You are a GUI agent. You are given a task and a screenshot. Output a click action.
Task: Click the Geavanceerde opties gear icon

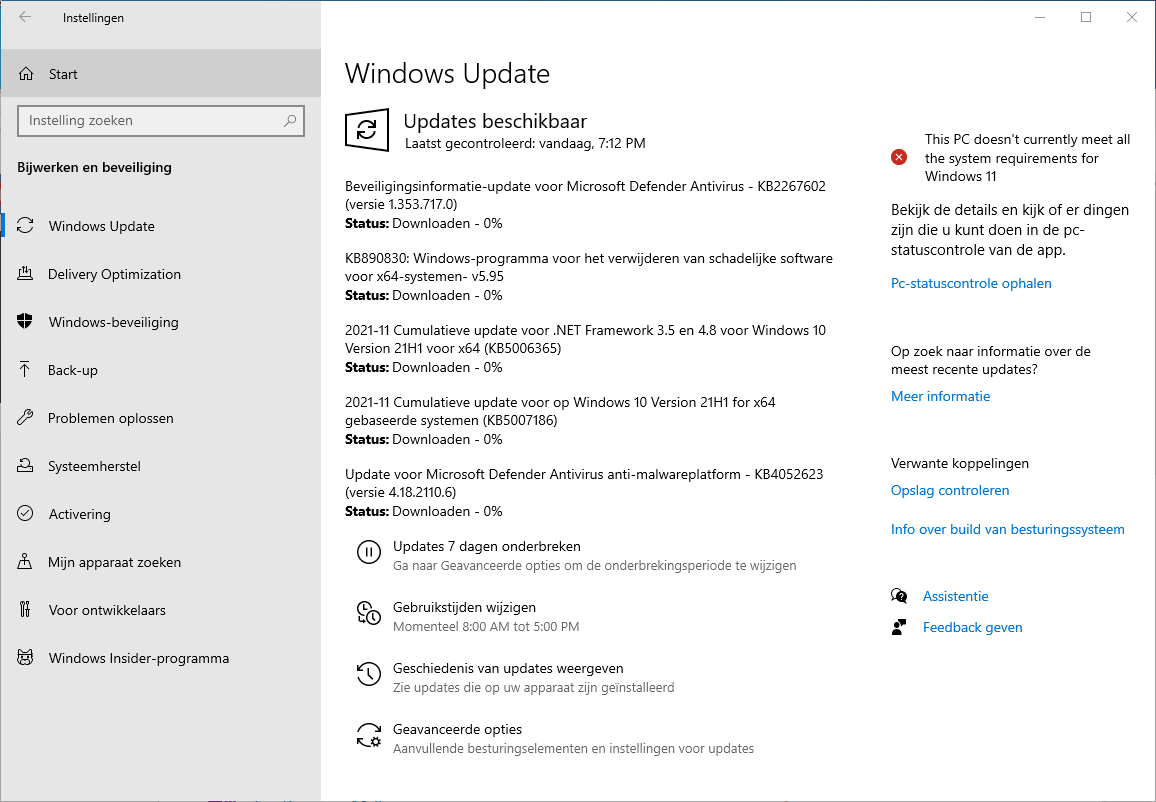tap(368, 736)
